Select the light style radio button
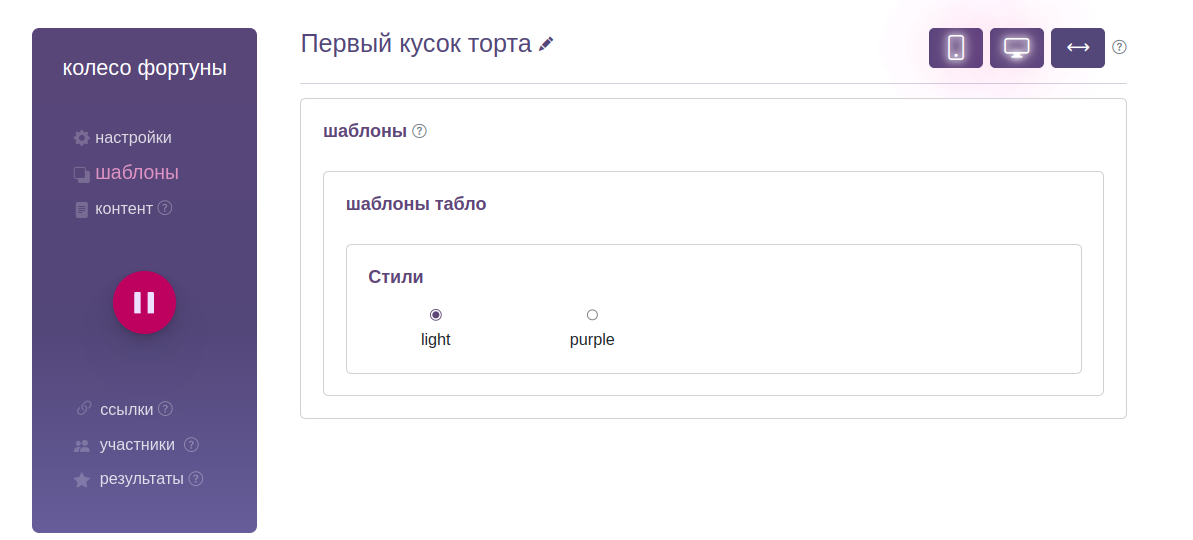 pos(435,315)
